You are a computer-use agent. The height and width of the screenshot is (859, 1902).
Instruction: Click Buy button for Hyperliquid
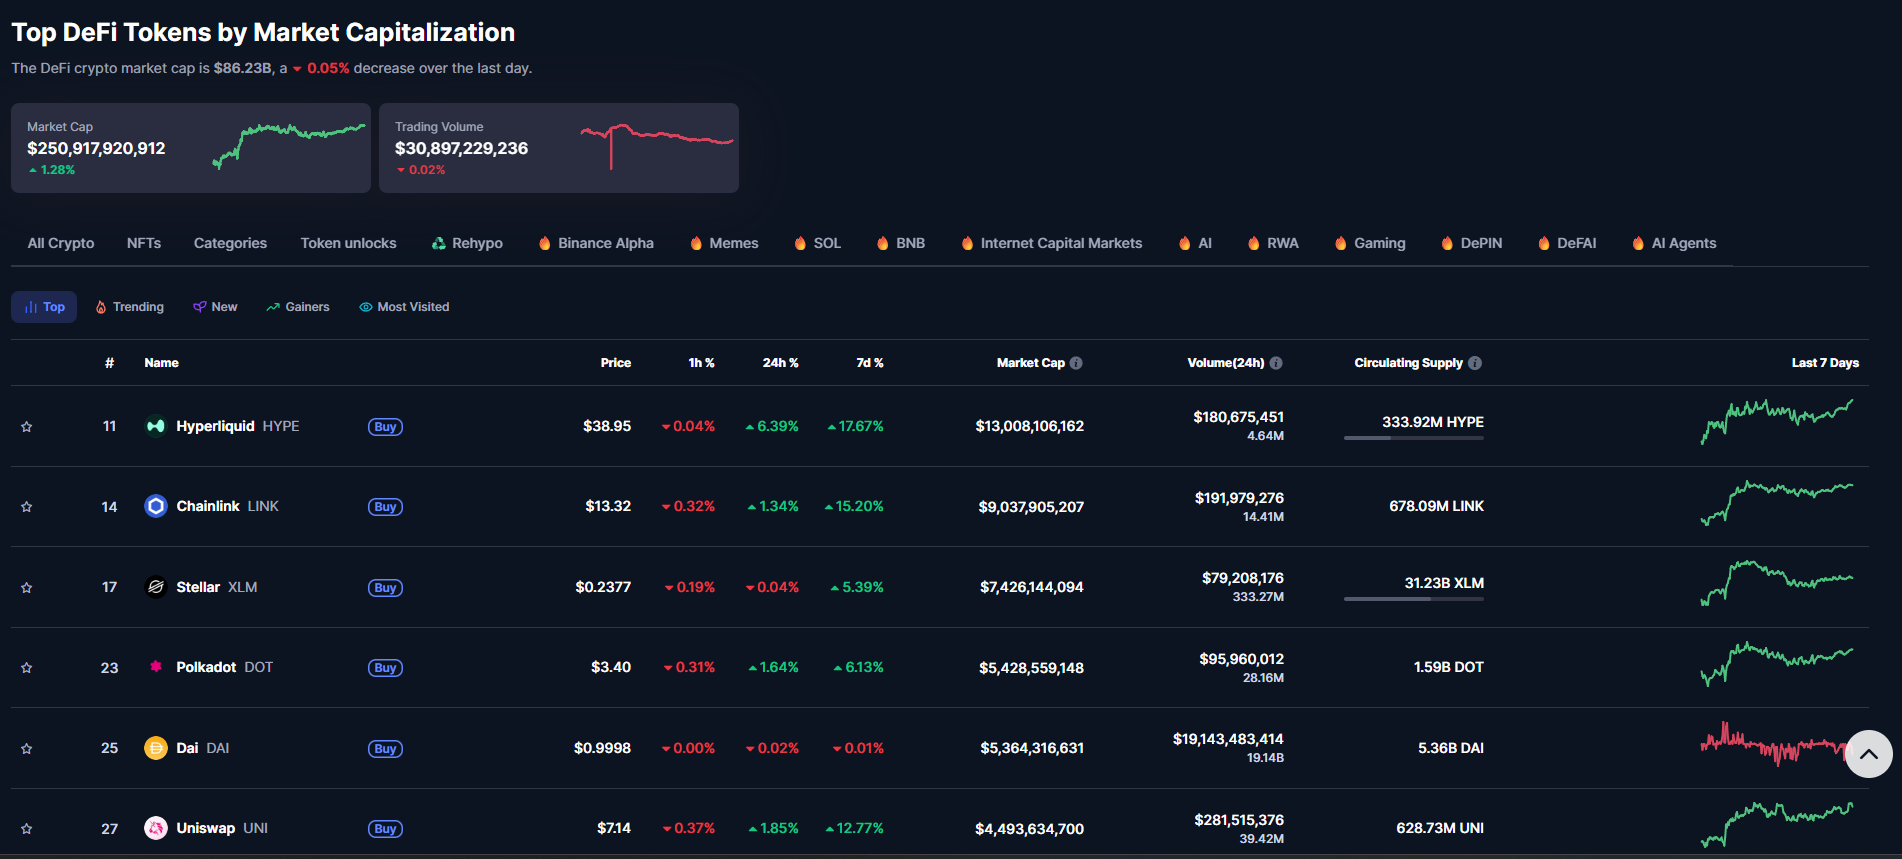385,427
